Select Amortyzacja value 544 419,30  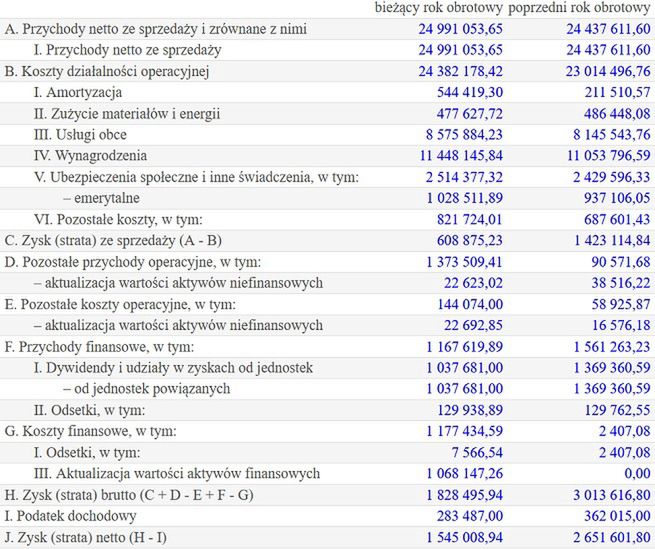pos(470,92)
